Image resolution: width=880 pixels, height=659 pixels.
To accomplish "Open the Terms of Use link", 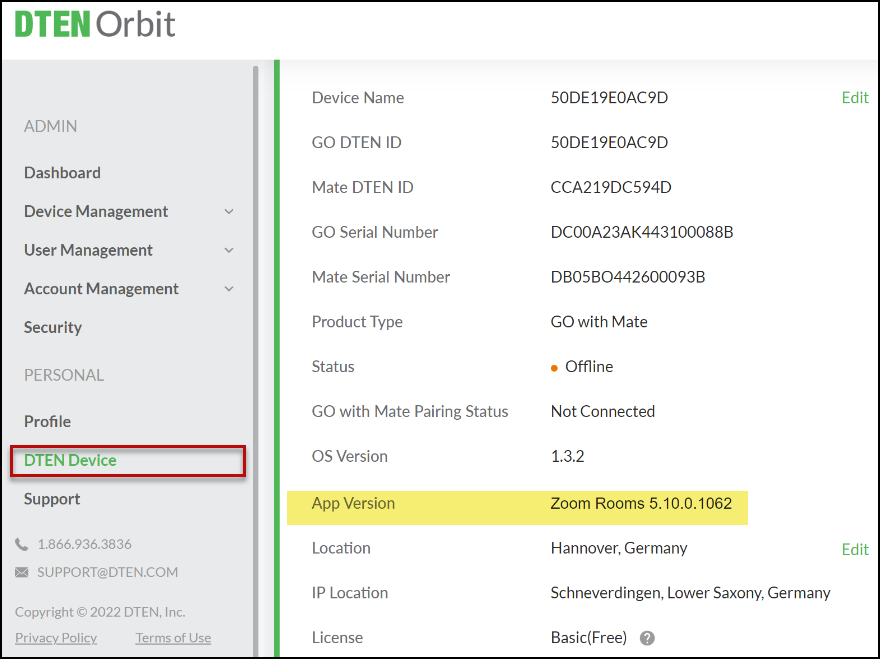I will (173, 638).
